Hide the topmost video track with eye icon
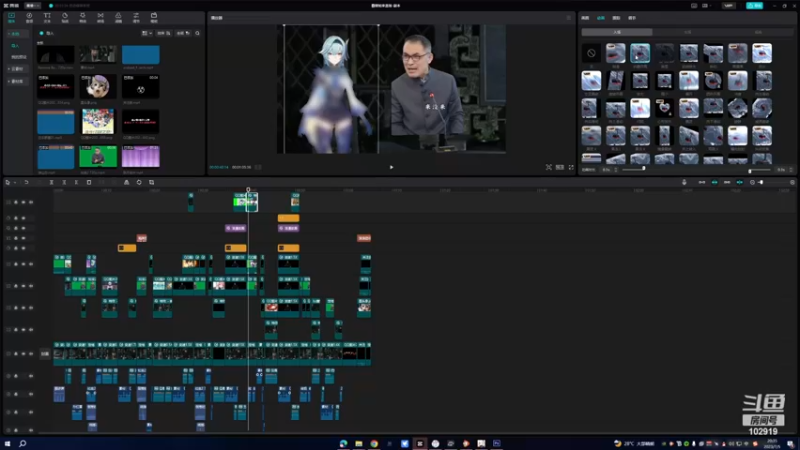Viewport: 800px width, 450px height. point(23,203)
